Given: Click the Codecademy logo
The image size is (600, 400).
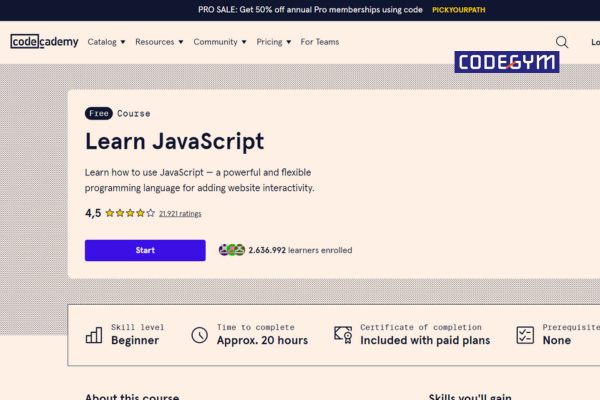Looking at the screenshot, I should pos(44,41).
